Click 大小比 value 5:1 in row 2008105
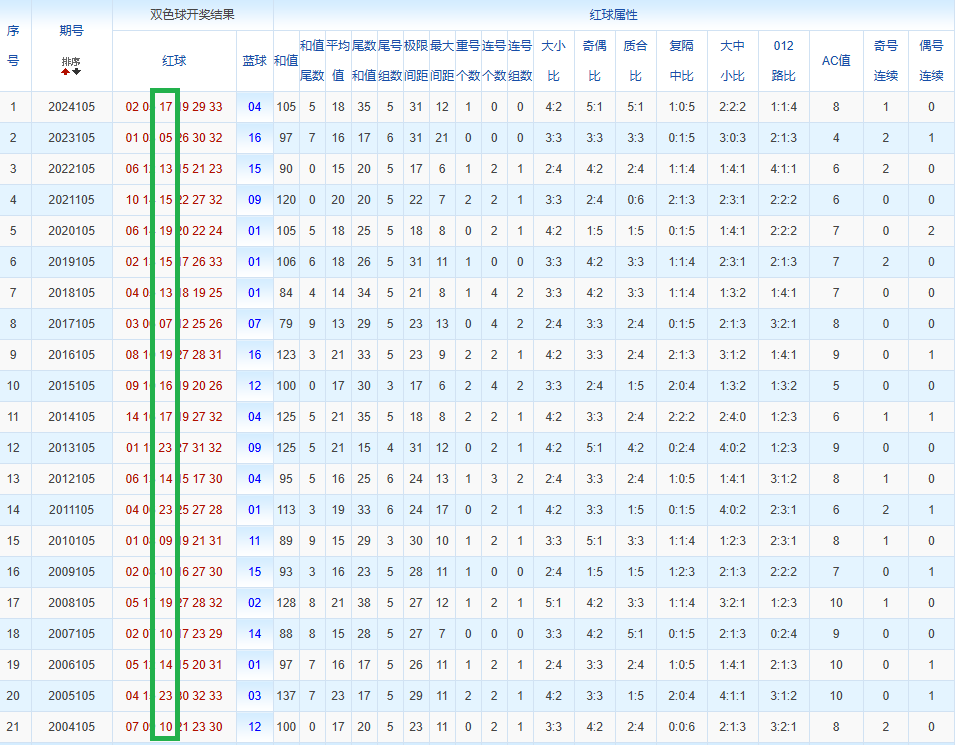Screen dimensions: 955x745 pyautogui.click(x=554, y=602)
